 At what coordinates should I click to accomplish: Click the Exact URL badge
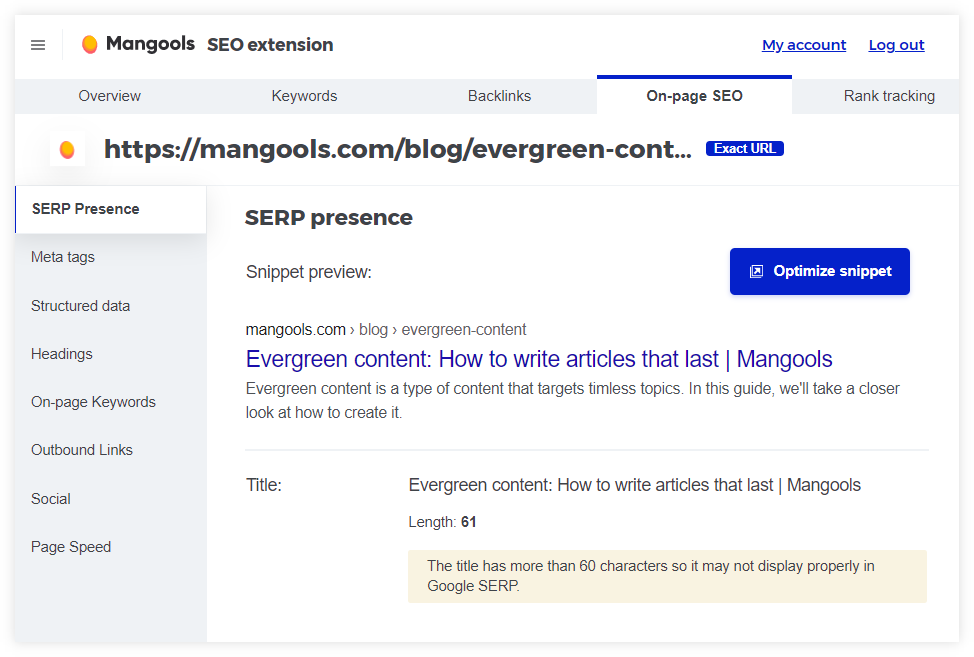click(745, 148)
